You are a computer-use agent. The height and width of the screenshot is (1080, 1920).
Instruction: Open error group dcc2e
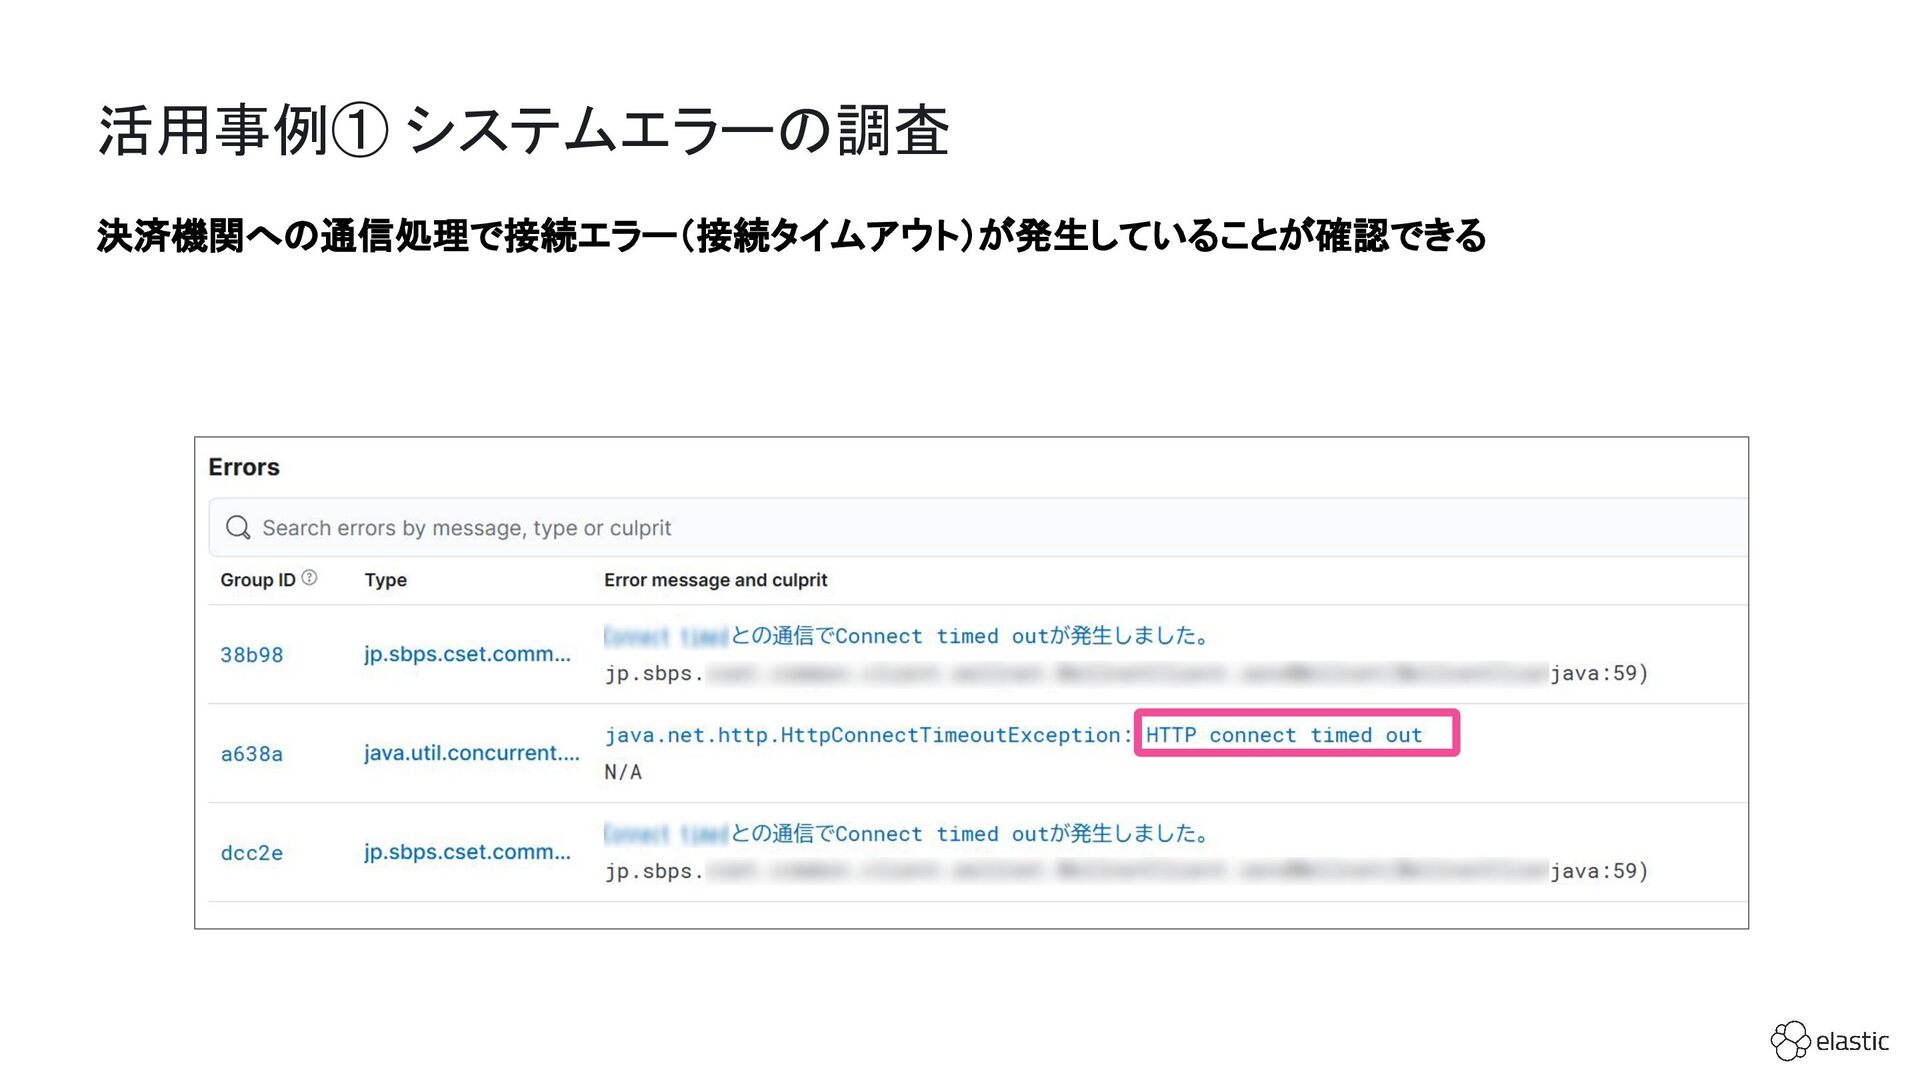(x=252, y=853)
